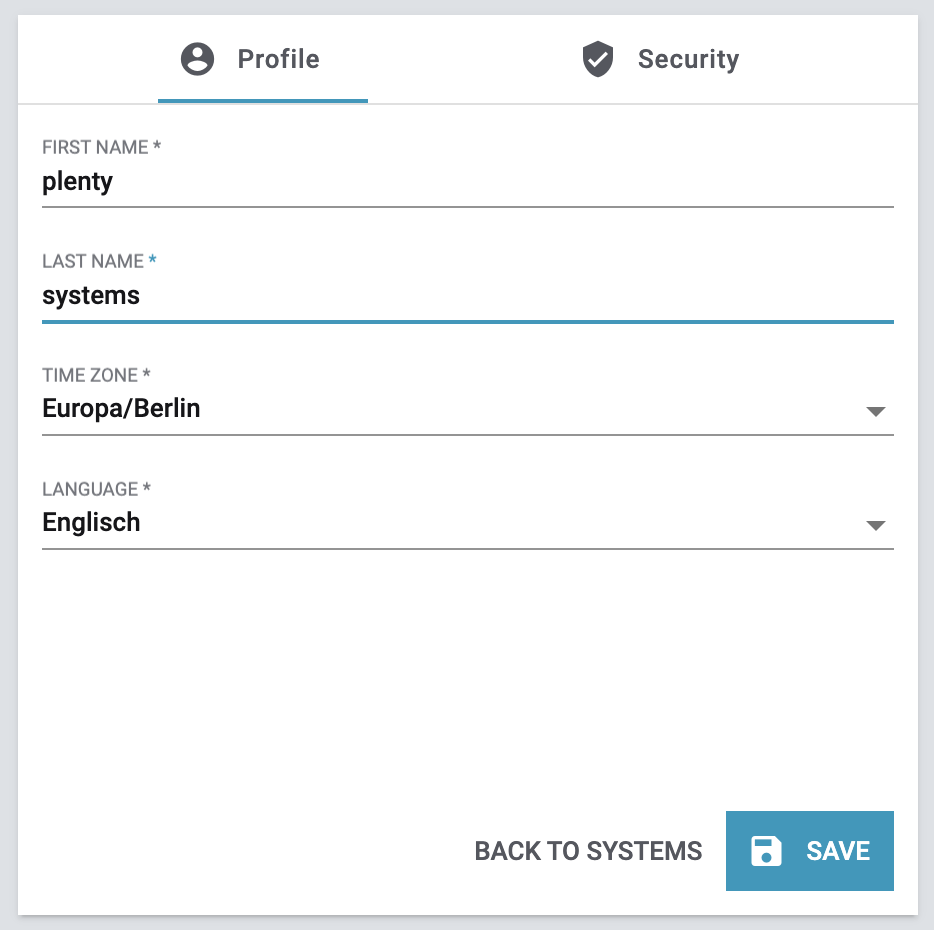Expand the Time Zone dropdown arrow
The image size is (934, 930).
point(875,411)
